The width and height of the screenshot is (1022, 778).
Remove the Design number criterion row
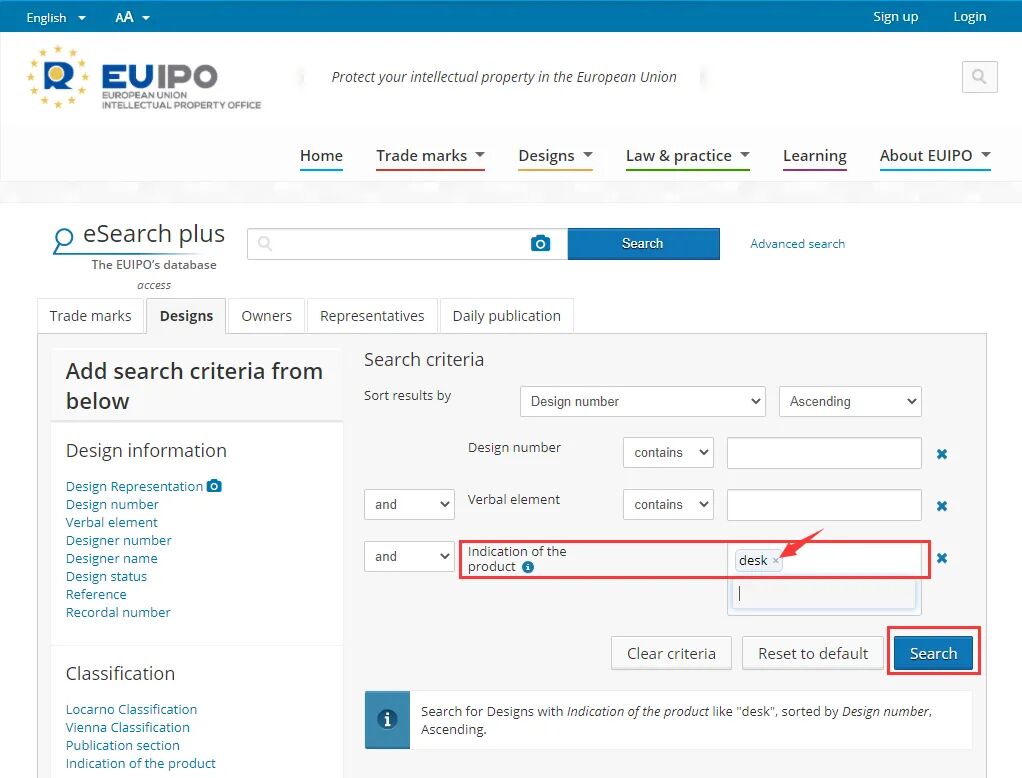point(942,454)
